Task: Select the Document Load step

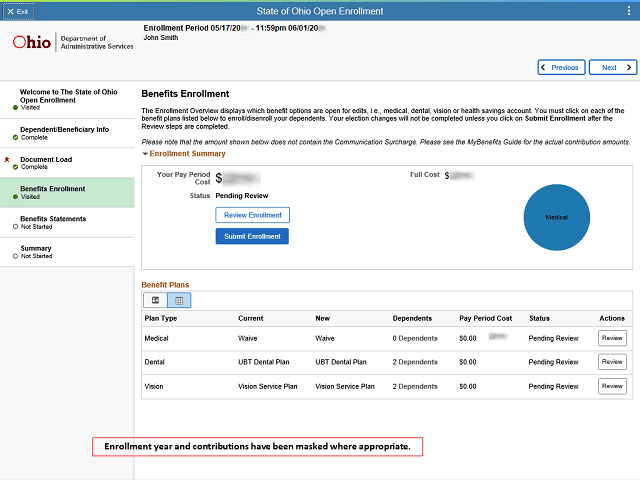Action: click(x=46, y=160)
